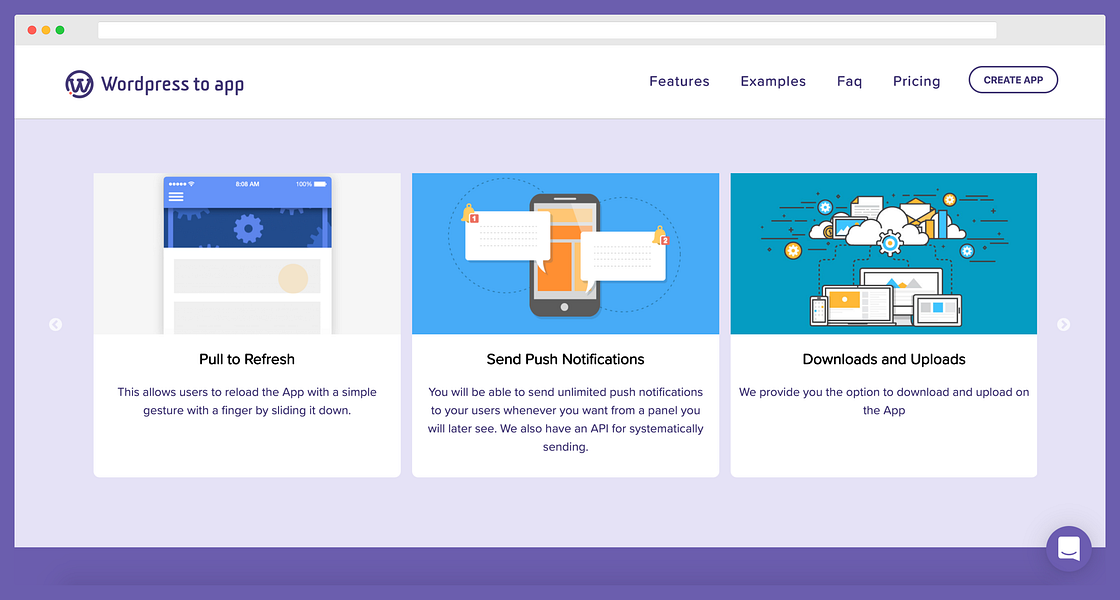The image size is (1120, 600).
Task: Click the "Send Push Notifications" heading
Action: tap(565, 359)
